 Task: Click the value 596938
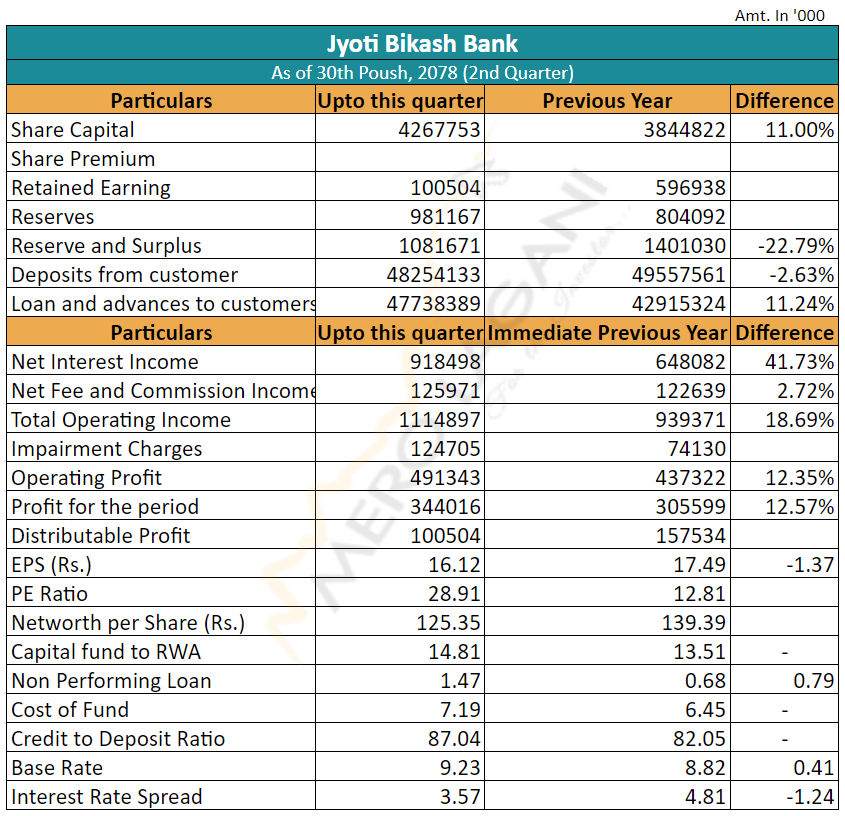690,188
